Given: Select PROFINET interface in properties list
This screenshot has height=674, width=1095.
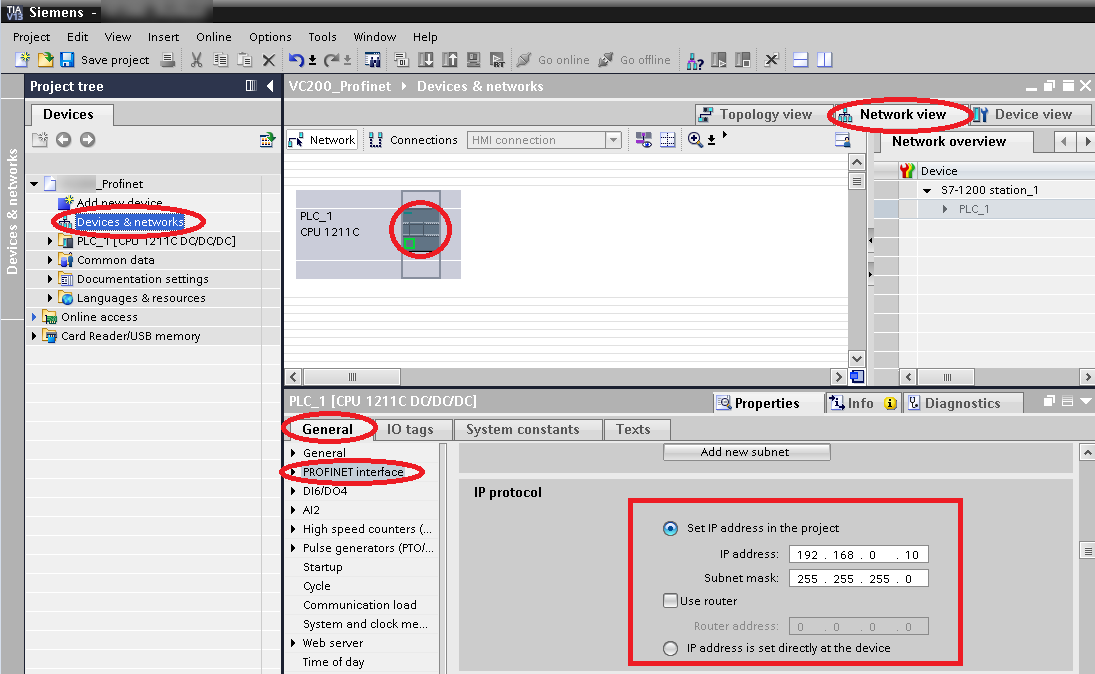Looking at the screenshot, I should coord(353,472).
